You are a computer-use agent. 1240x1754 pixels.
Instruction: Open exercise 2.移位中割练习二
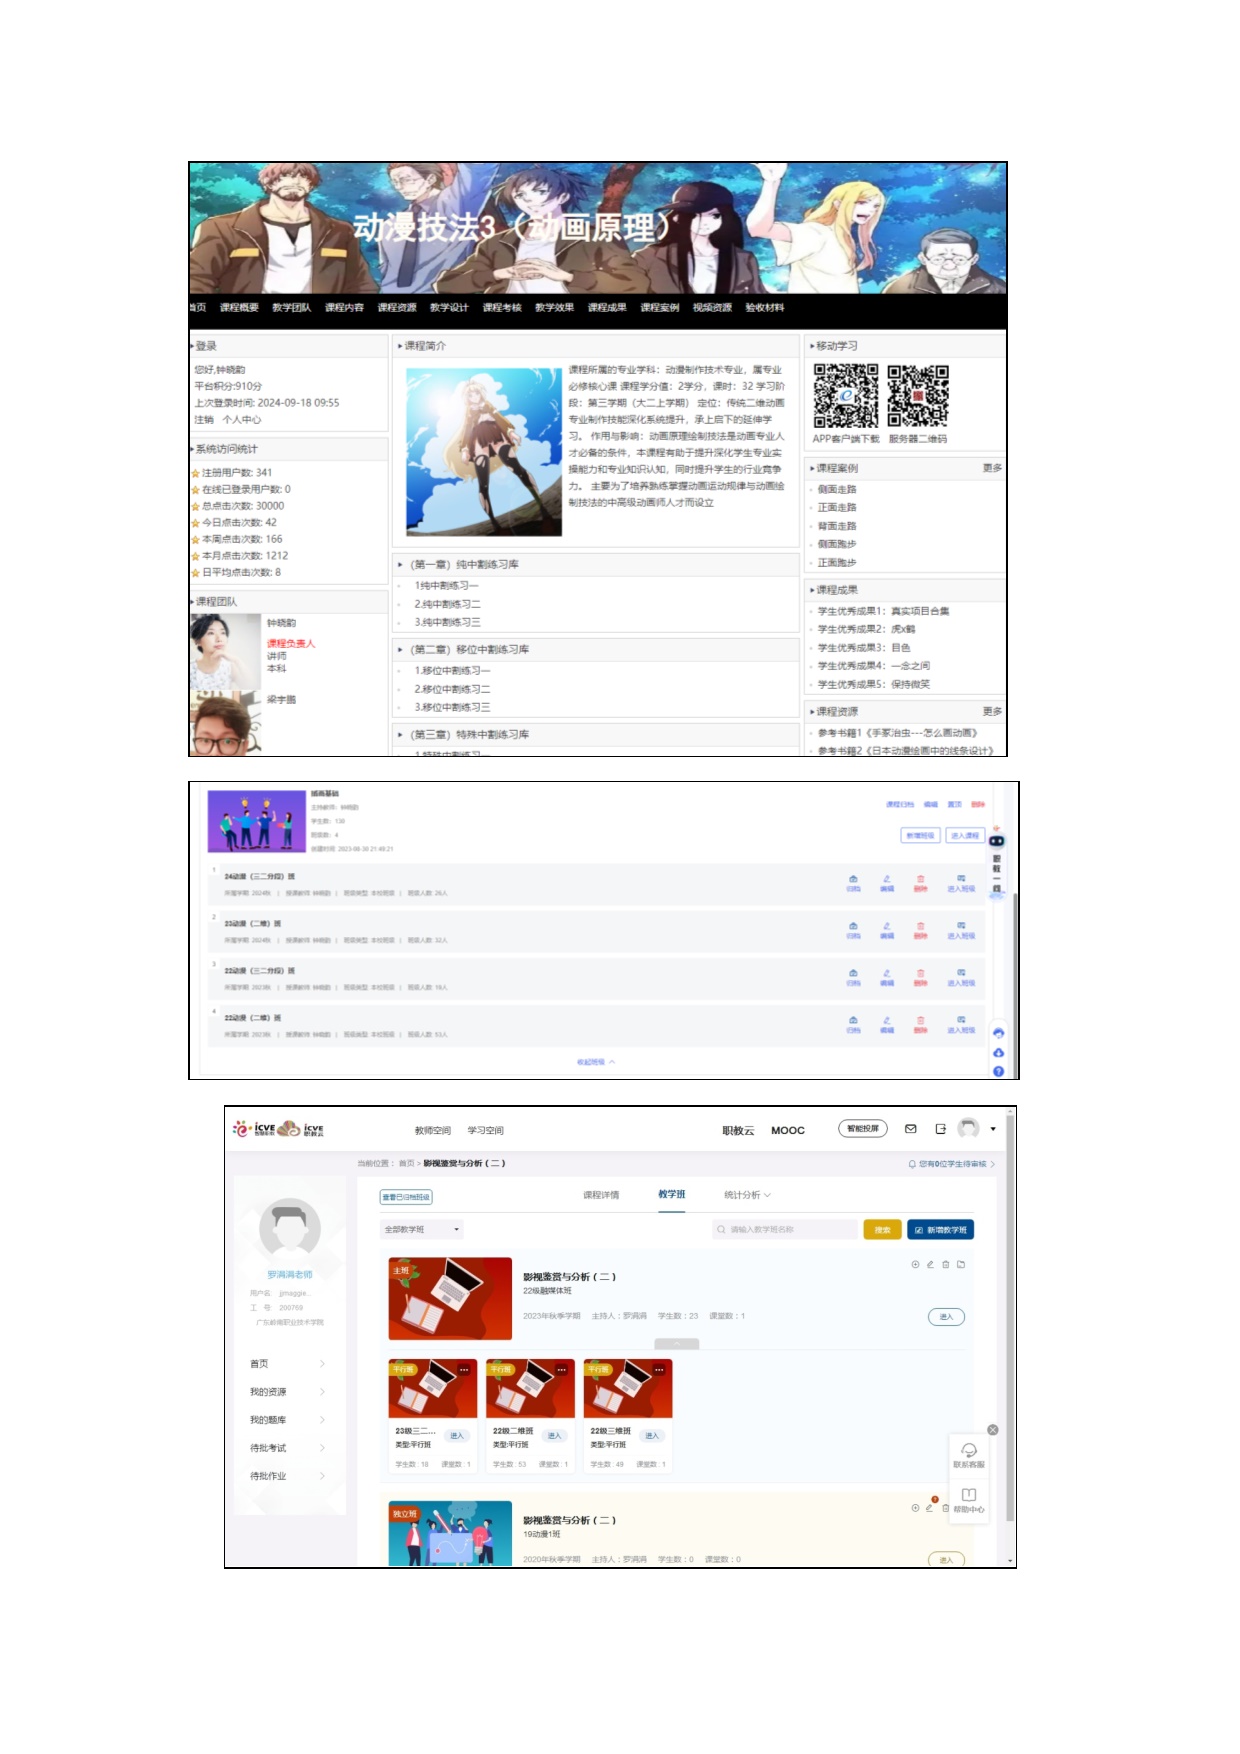(x=452, y=689)
